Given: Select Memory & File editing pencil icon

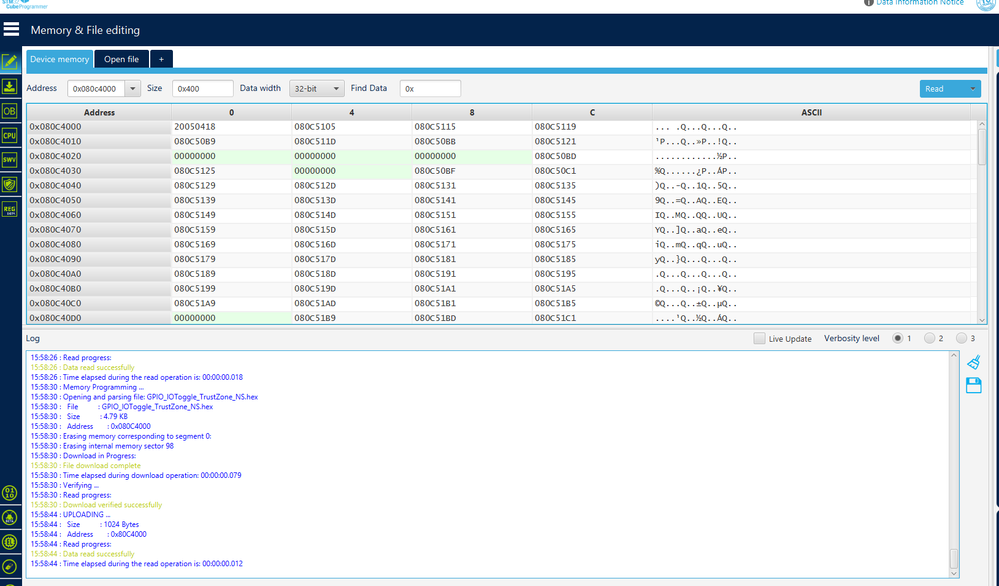Looking at the screenshot, I should coord(10,62).
